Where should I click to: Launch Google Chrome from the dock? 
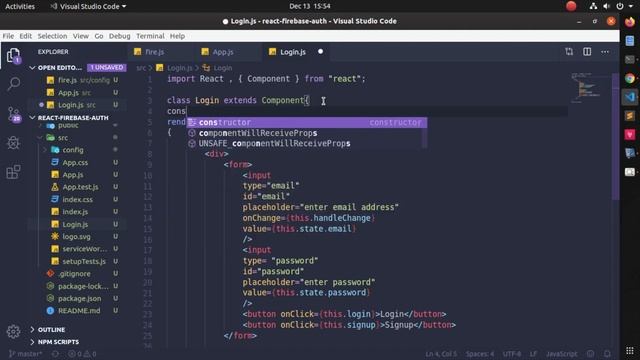[x=630, y=78]
